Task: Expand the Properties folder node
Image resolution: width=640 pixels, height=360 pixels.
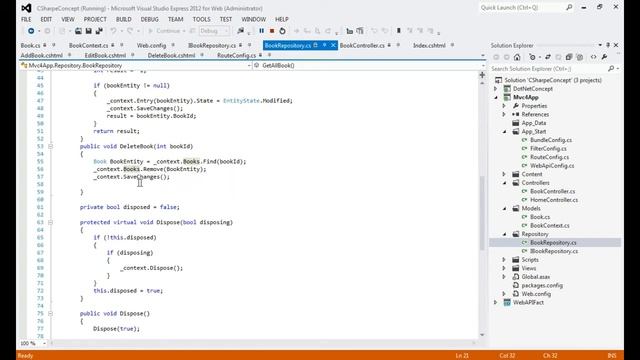Action: pos(504,106)
